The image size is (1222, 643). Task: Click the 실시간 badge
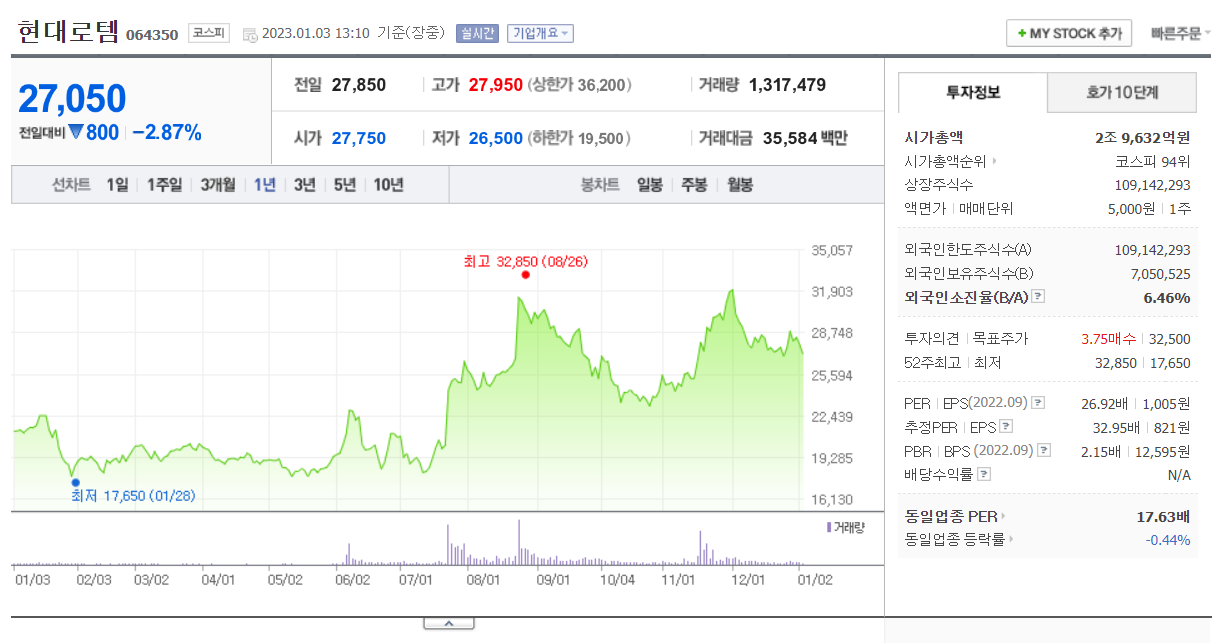pos(477,33)
